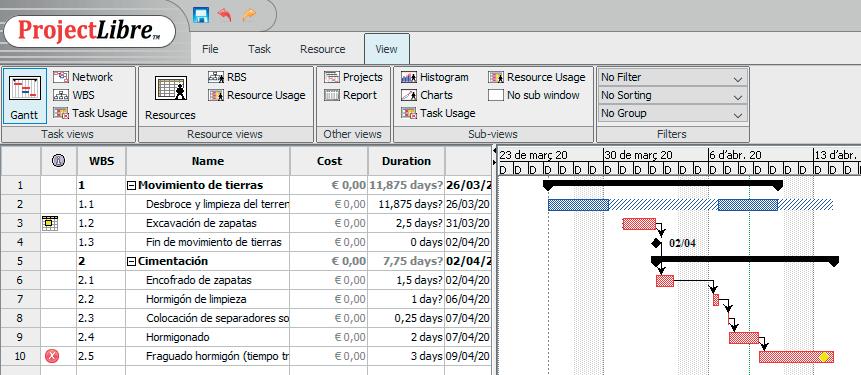The width and height of the screenshot is (861, 375).
Task: Open the WBS task view
Action: click(74, 95)
